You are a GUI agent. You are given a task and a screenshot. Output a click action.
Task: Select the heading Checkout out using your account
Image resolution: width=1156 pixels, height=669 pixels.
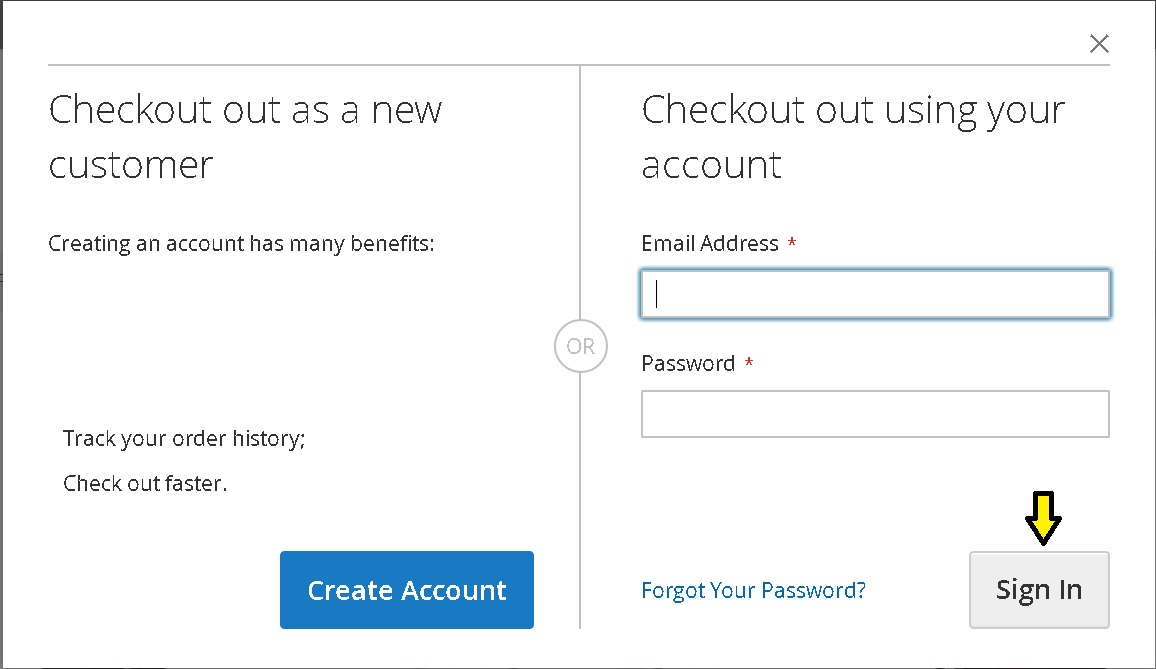point(852,135)
